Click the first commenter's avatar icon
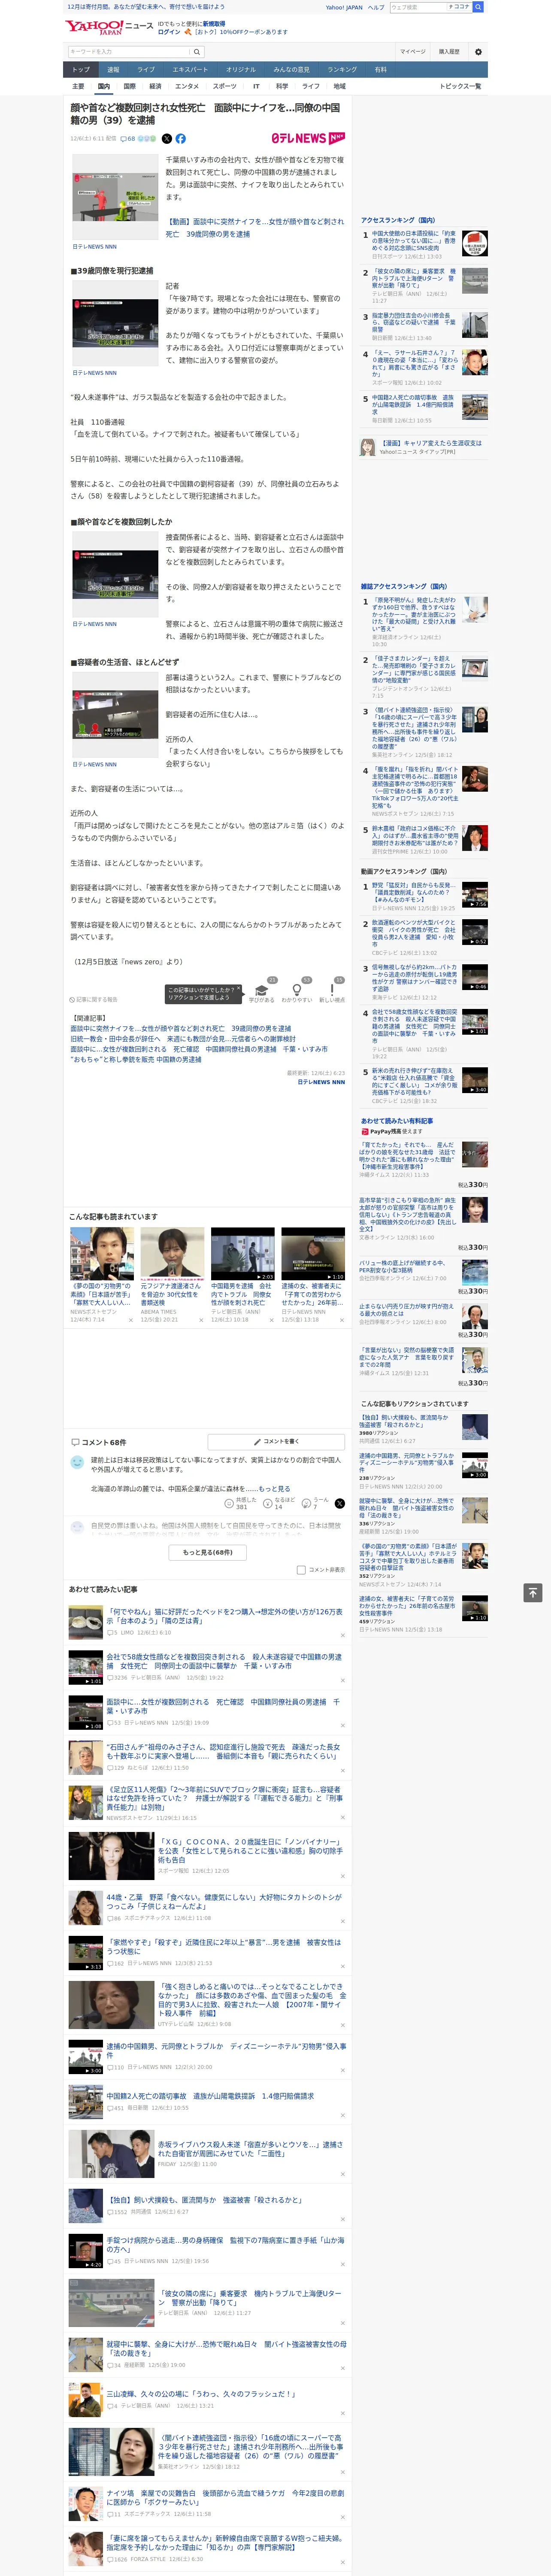 click(x=77, y=1462)
